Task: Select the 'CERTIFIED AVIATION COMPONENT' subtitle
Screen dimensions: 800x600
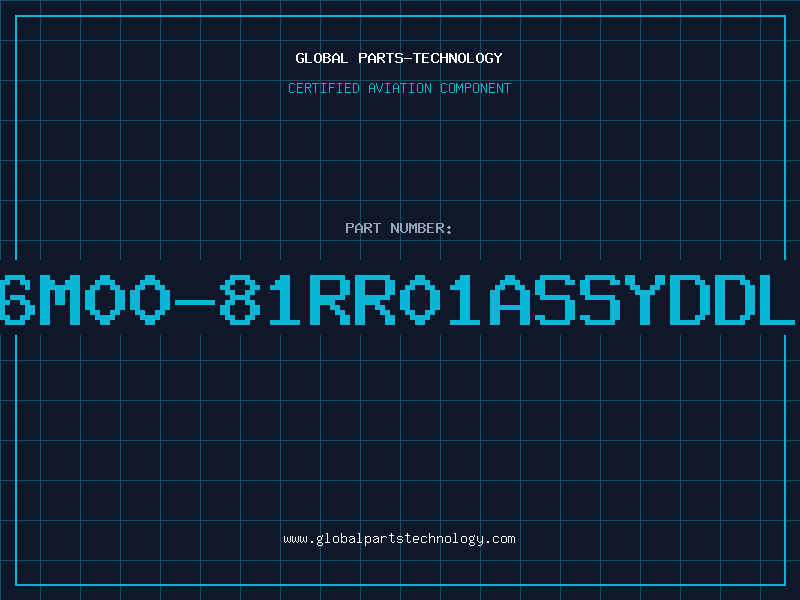Action: click(399, 88)
